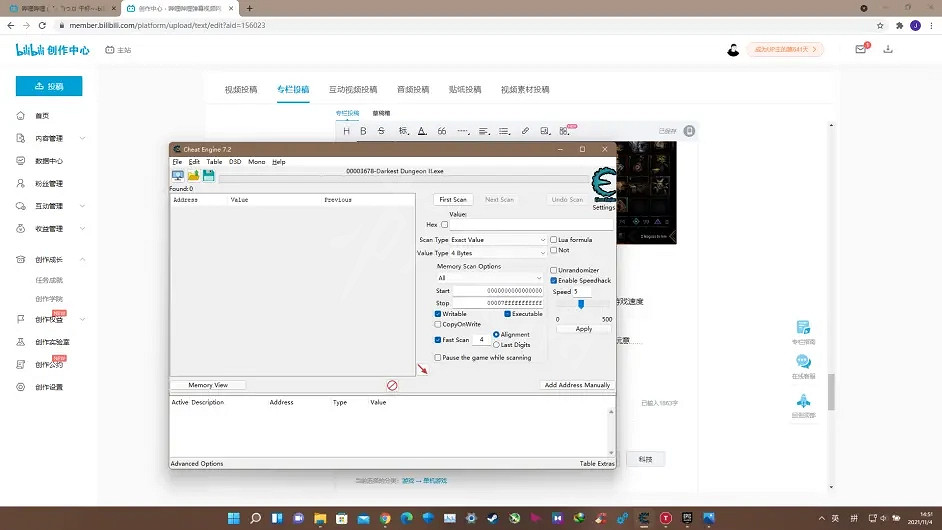
Task: Open the Table menu
Action: 214,161
